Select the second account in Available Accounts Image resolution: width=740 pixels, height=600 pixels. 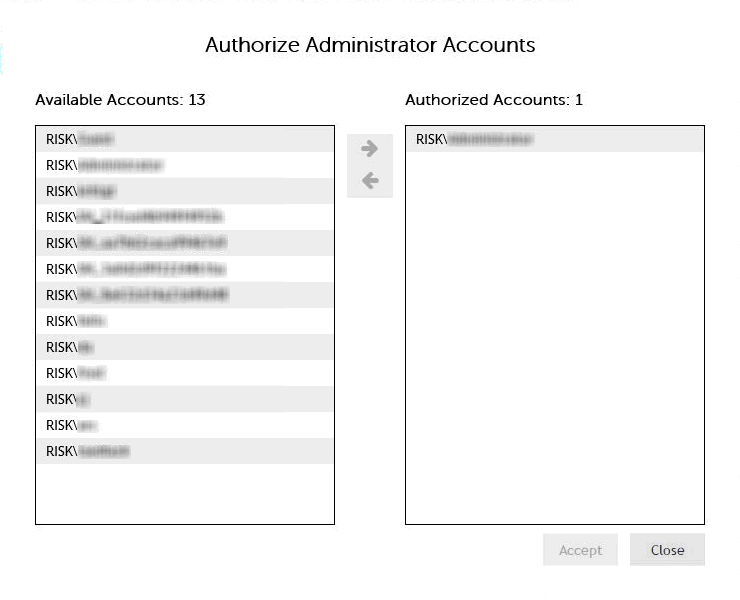coord(184,165)
